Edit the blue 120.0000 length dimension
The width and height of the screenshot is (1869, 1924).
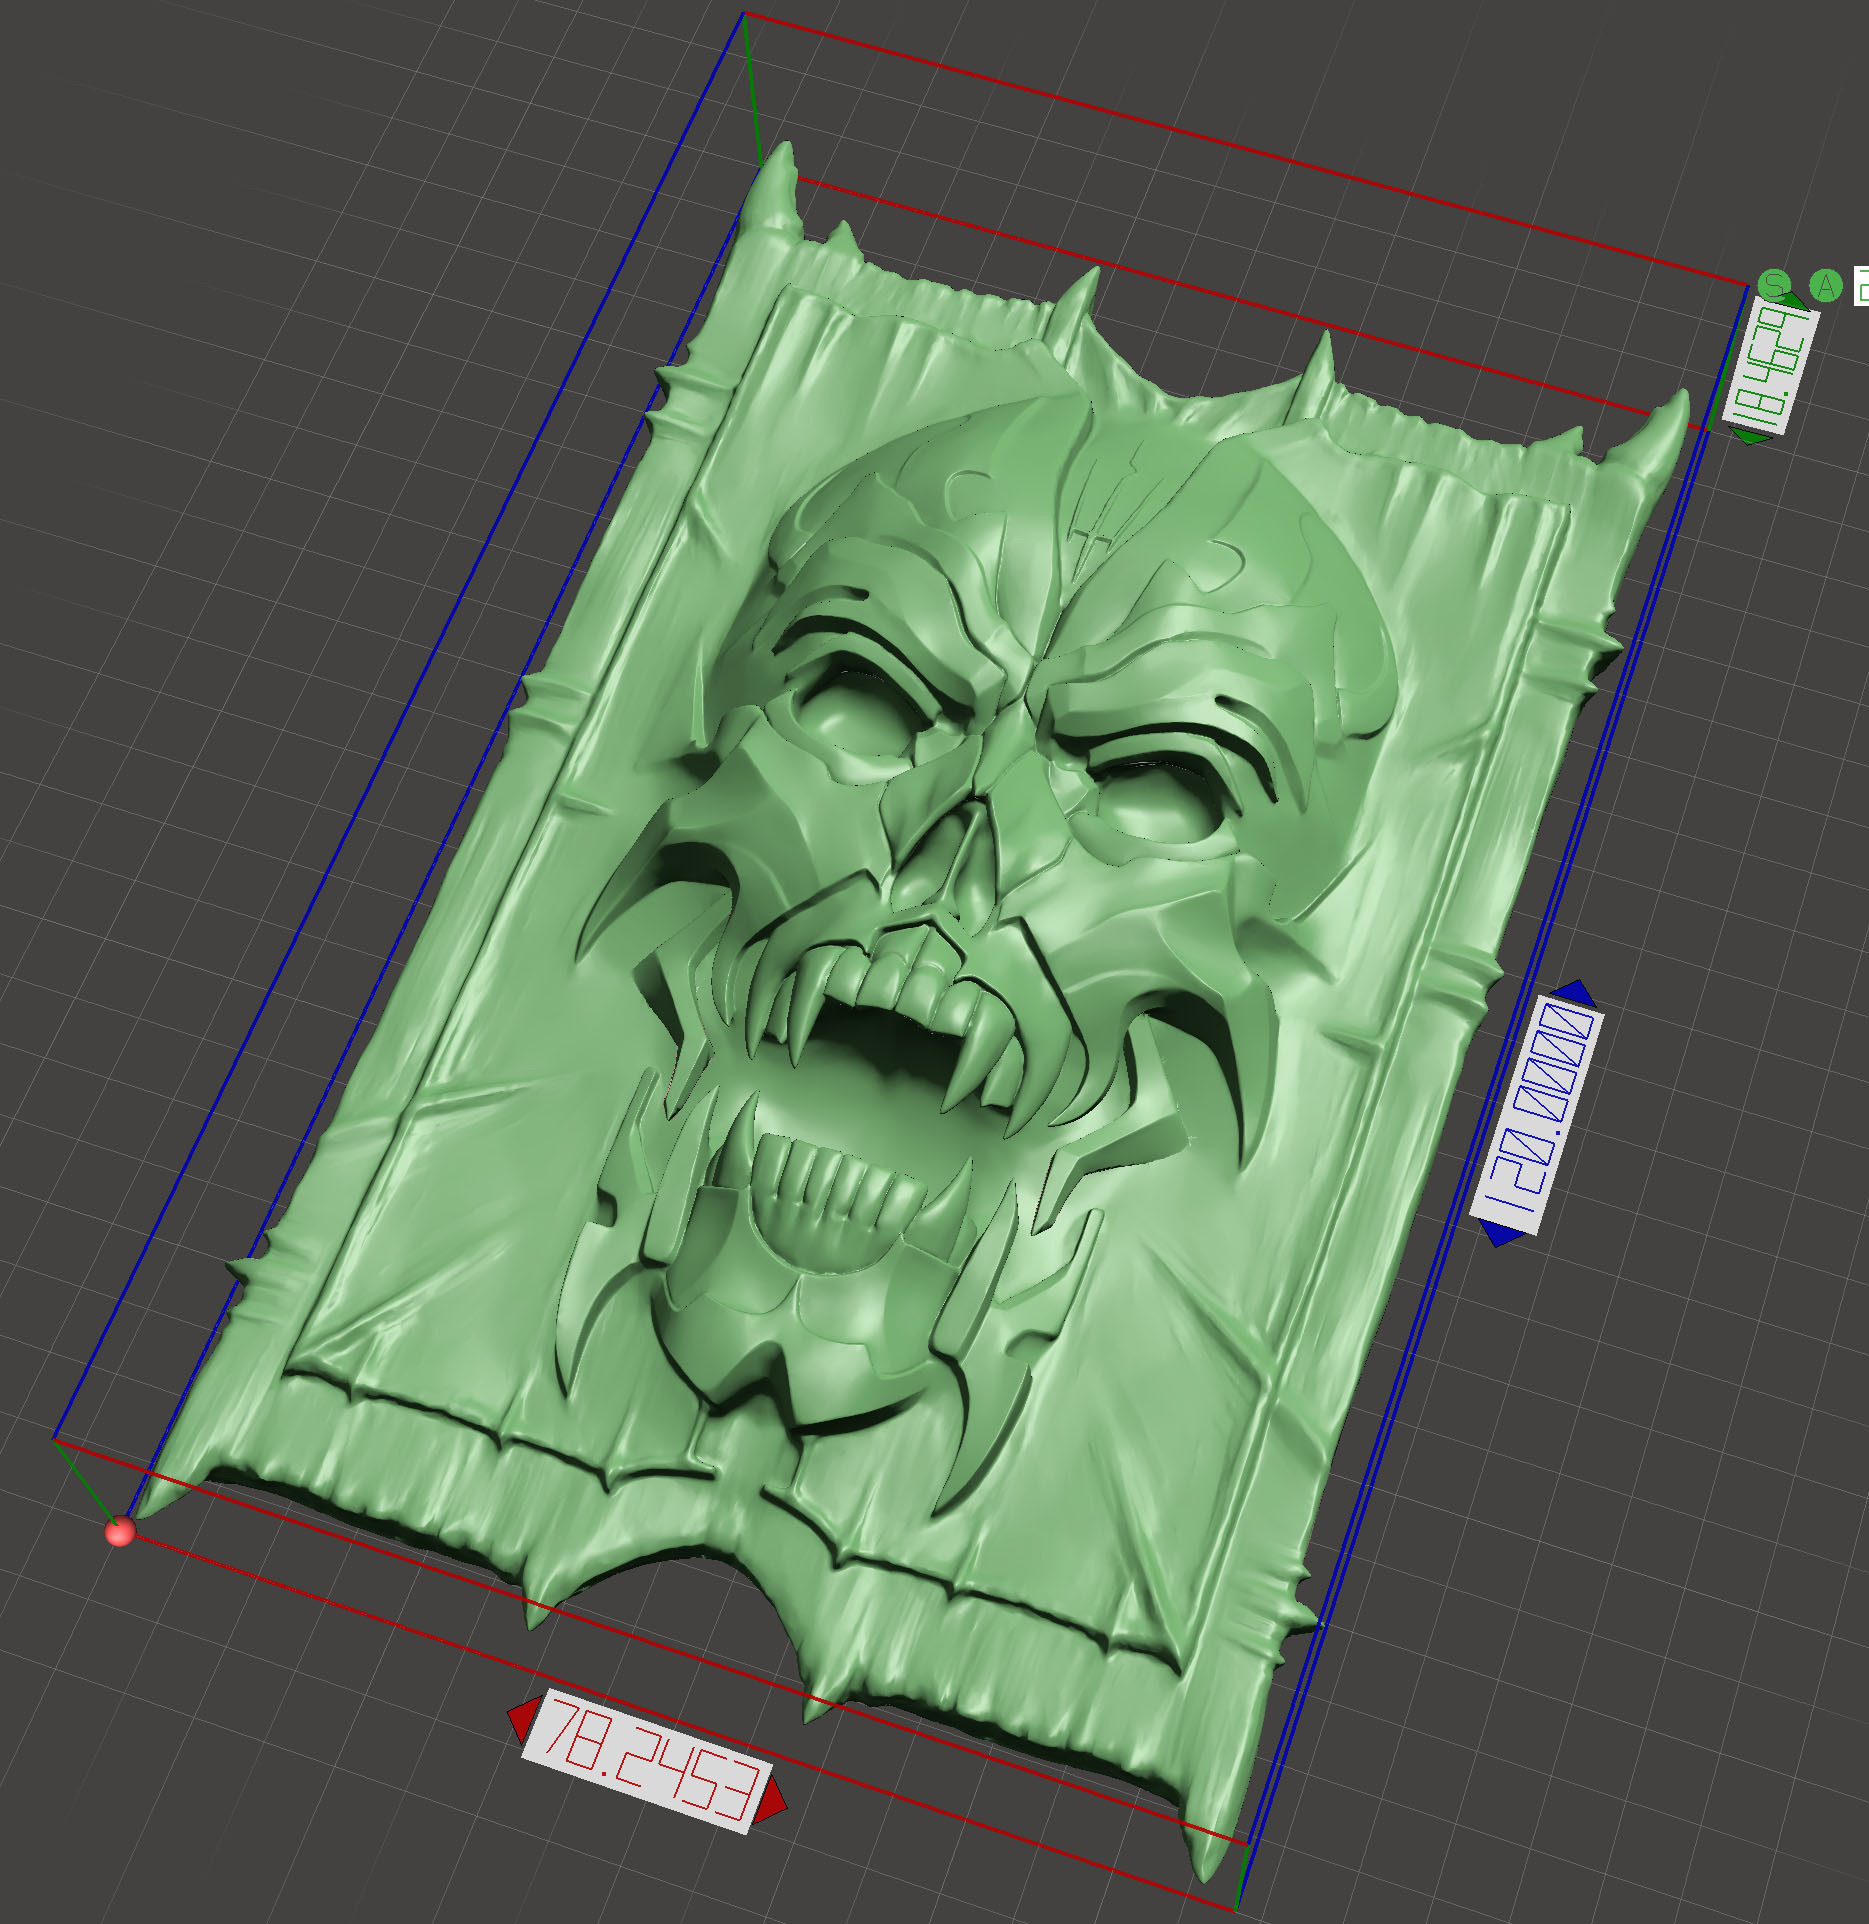[x=1537, y=1115]
